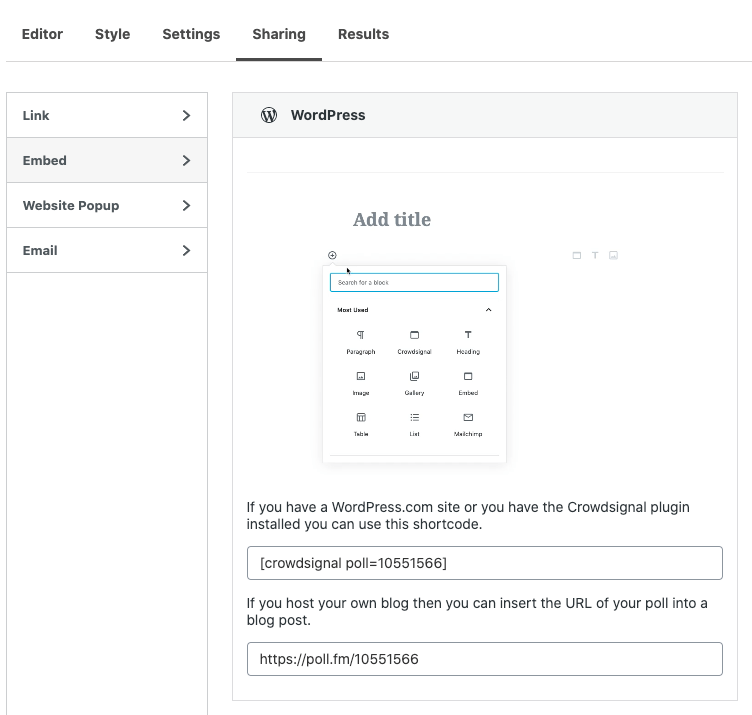Click the Search for a block field
Viewport: 752px width, 715px height.
pyautogui.click(x=414, y=283)
